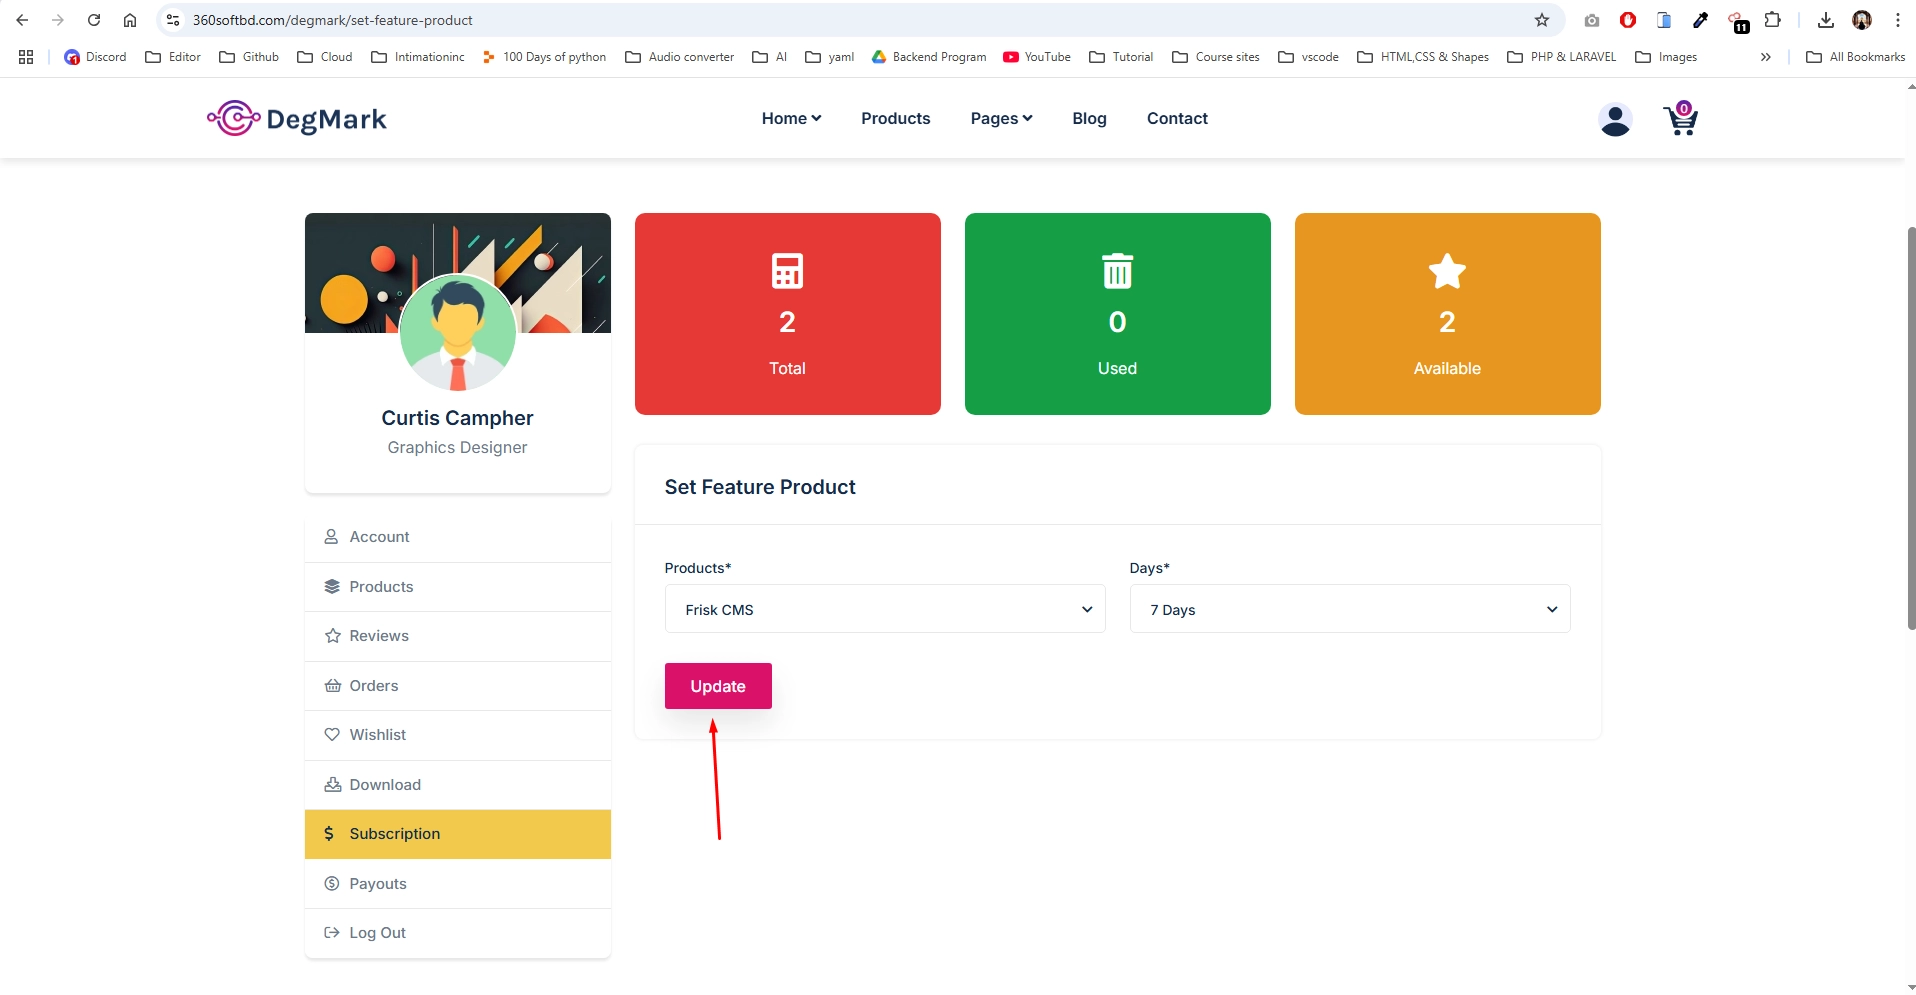1916x995 pixels.
Task: Open the Course sites bookmark folder
Action: (x=1216, y=57)
